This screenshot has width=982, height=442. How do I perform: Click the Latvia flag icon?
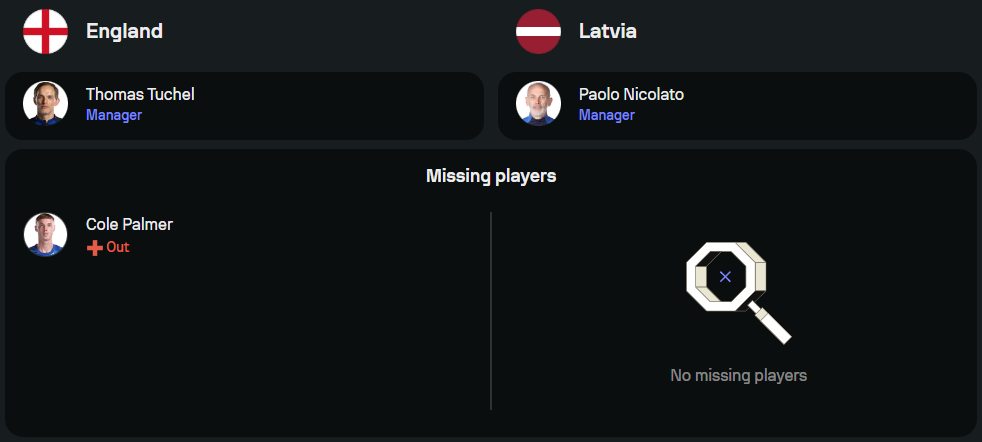click(x=539, y=31)
